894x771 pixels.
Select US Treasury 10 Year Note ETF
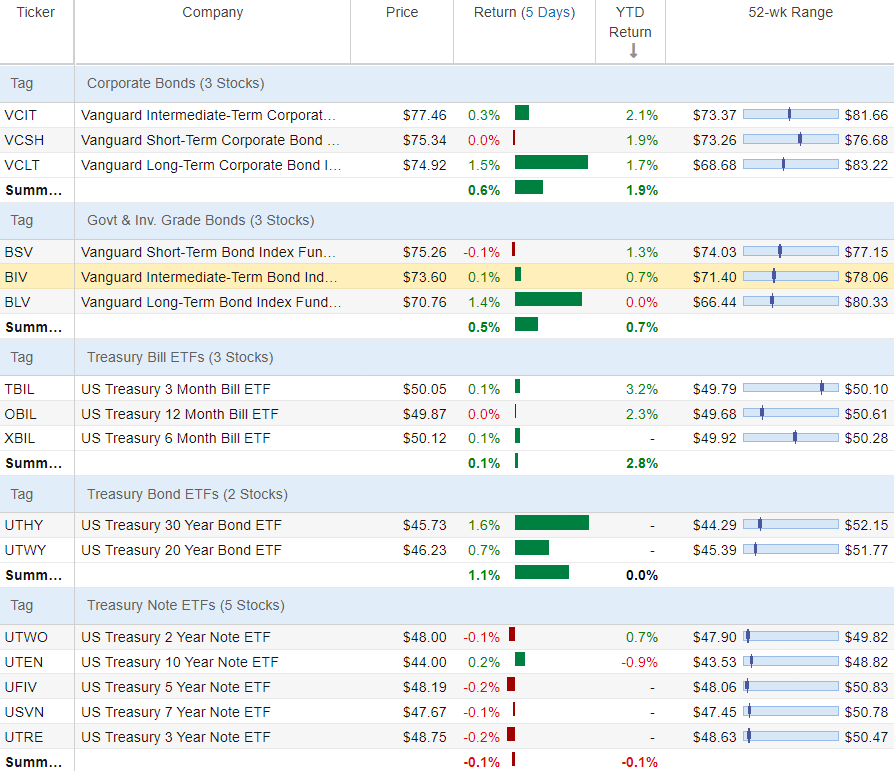click(180, 662)
